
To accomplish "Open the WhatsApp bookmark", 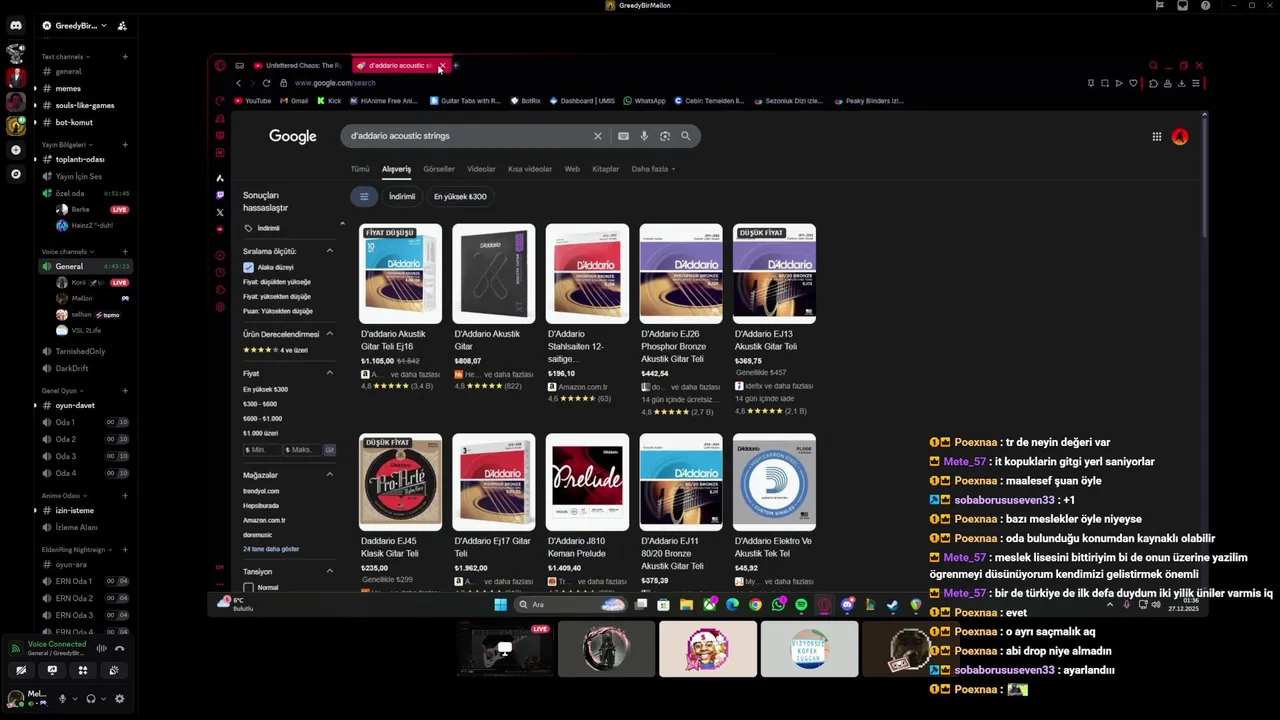I will [644, 101].
